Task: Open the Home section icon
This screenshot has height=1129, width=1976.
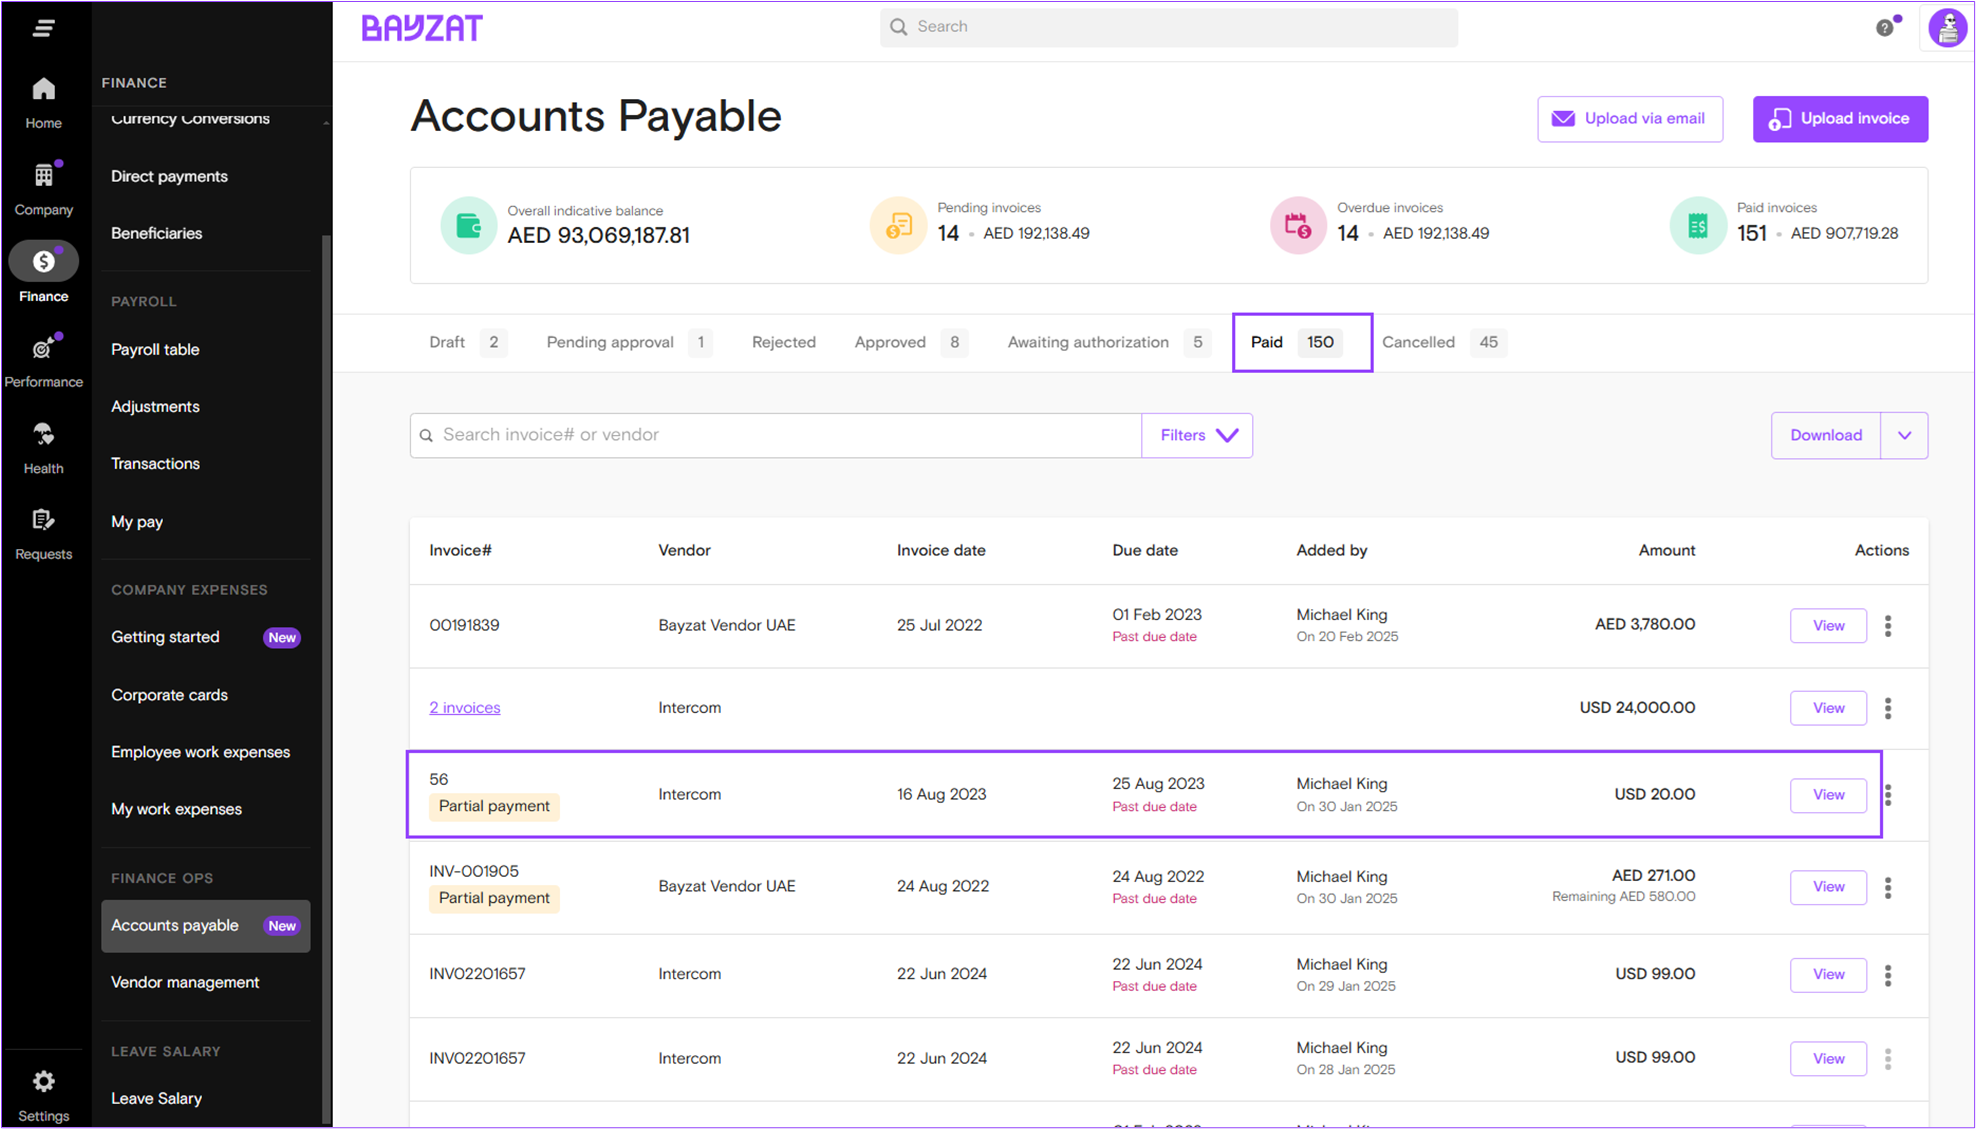Action: click(43, 89)
